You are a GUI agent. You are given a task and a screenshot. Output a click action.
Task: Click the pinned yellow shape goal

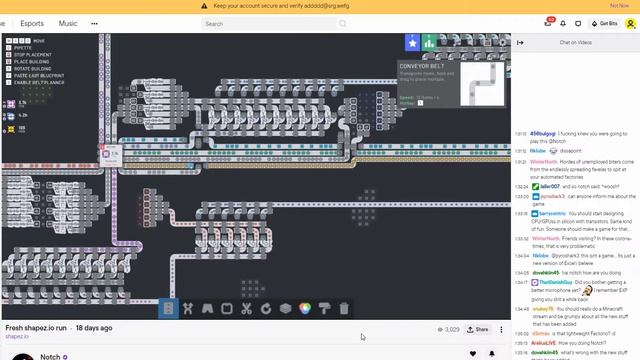point(11,129)
